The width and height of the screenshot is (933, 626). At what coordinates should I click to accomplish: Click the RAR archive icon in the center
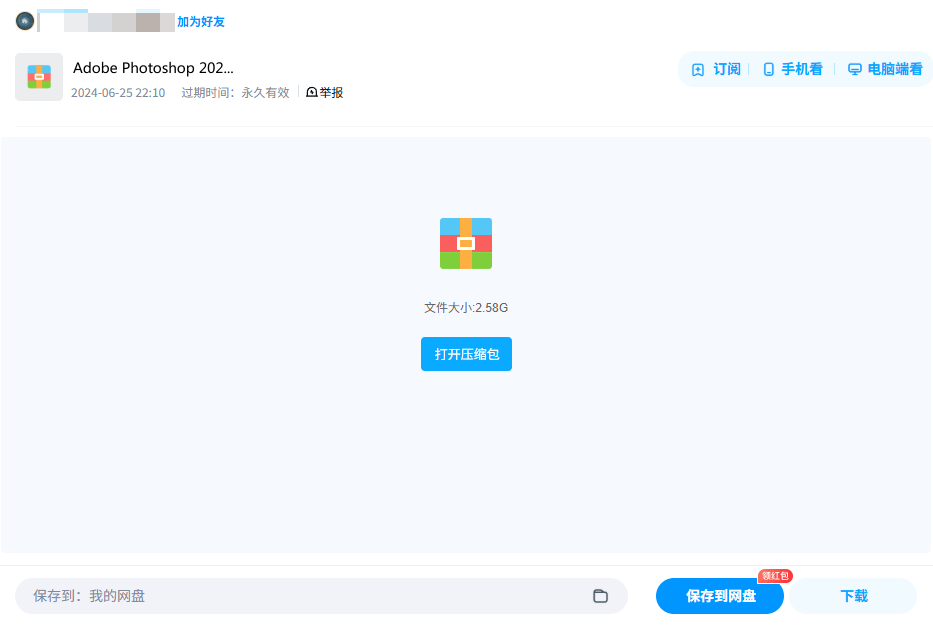(465, 243)
